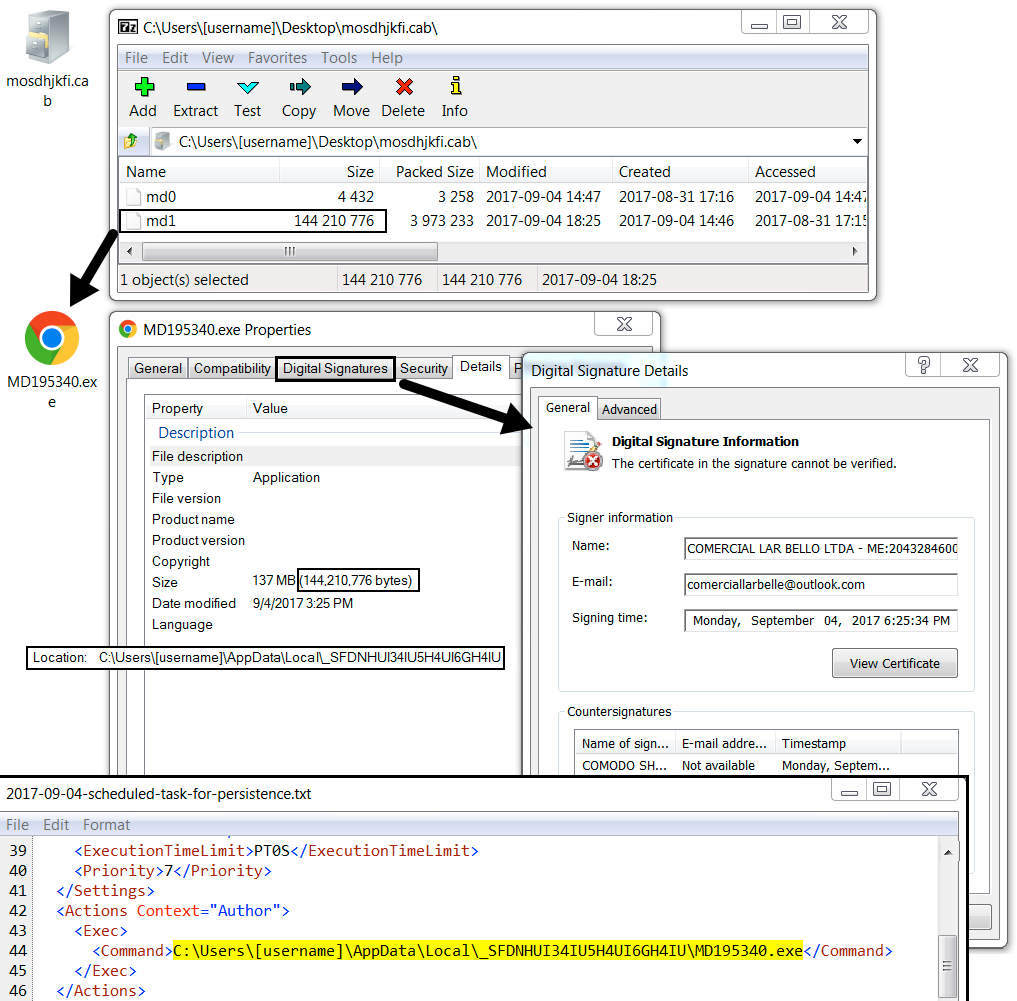Click the md0 size value 4 432
Image resolution: width=1017 pixels, height=1001 pixels.
355,197
